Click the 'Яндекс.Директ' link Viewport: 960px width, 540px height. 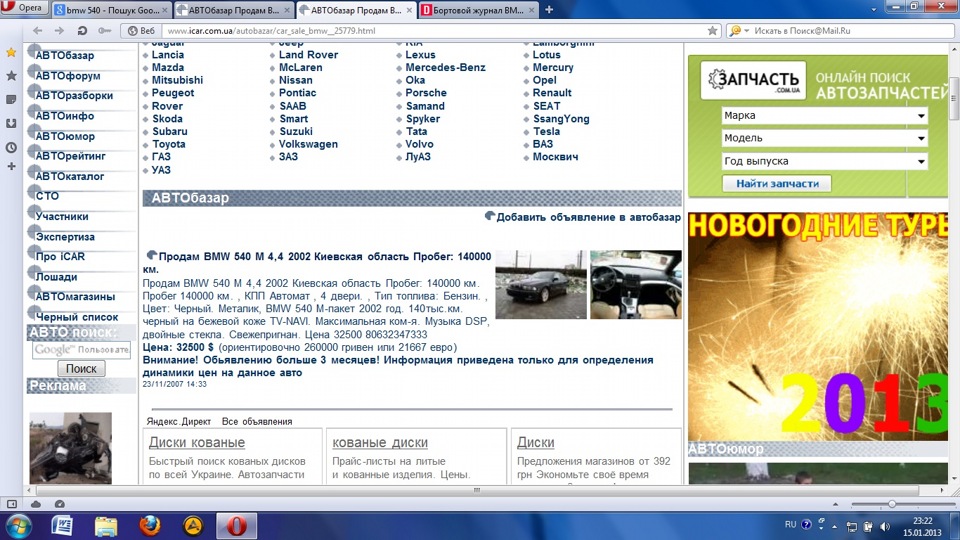[178, 421]
